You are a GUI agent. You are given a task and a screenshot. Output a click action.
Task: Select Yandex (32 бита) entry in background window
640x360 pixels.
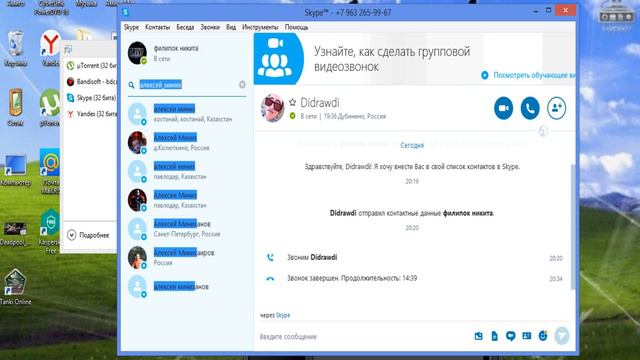pyautogui.click(x=92, y=114)
